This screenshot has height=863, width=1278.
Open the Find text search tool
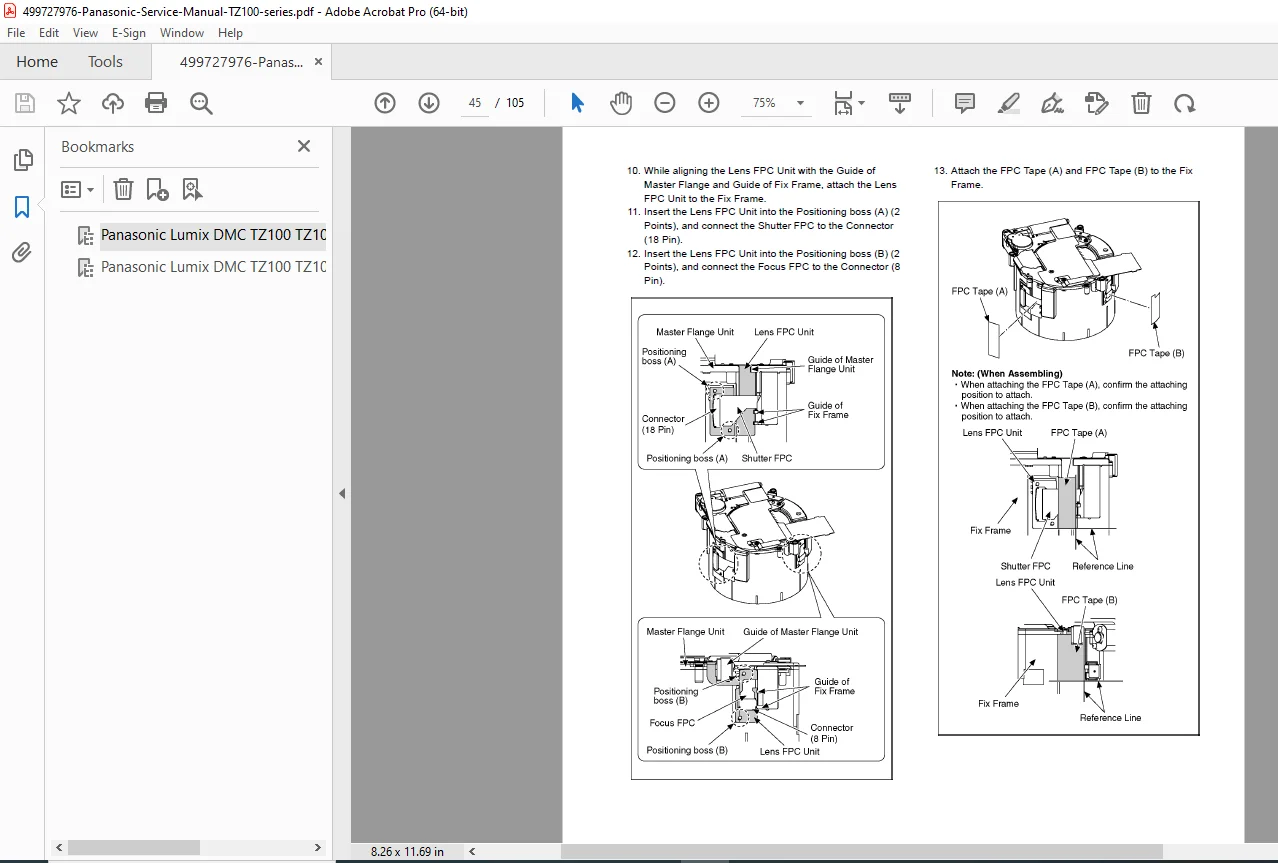click(201, 103)
